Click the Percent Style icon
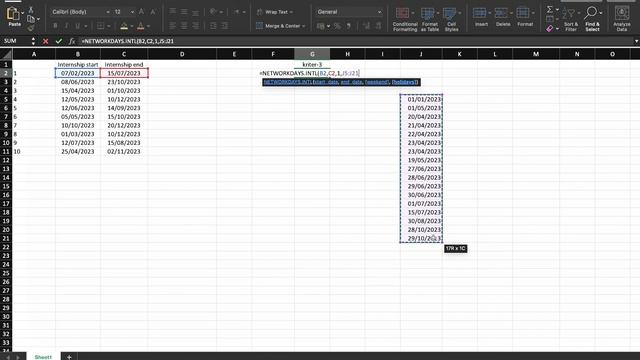Viewport: 640px width, 360px height. tap(337, 26)
